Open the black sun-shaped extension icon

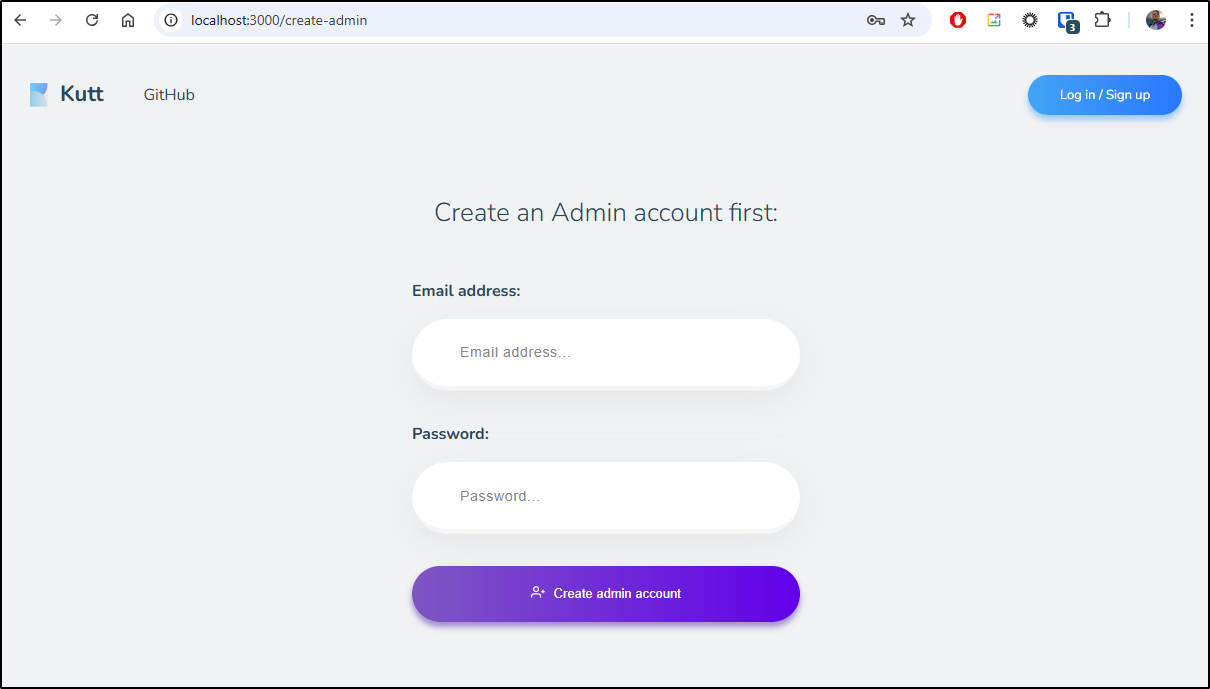pyautogui.click(x=1030, y=20)
